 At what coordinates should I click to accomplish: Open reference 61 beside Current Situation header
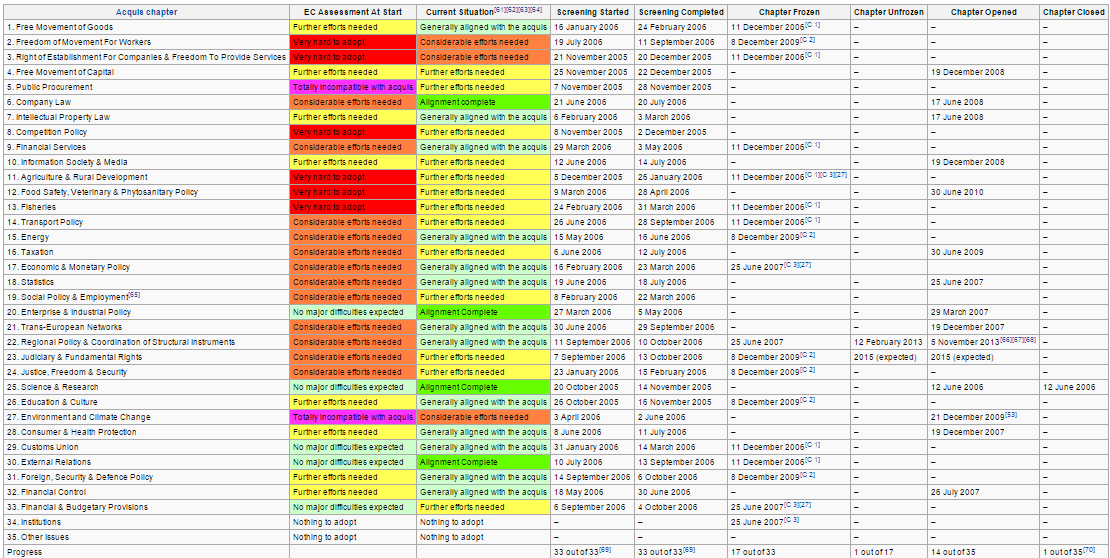pyautogui.click(x=498, y=10)
